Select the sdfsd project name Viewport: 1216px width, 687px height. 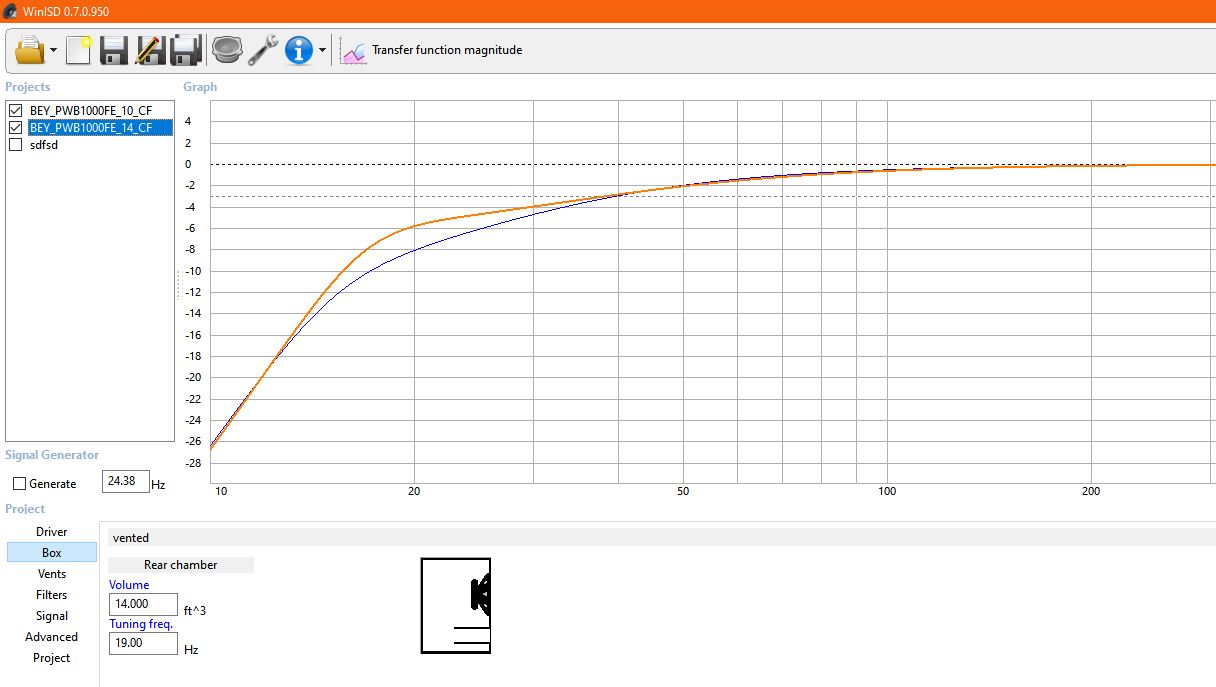(44, 145)
